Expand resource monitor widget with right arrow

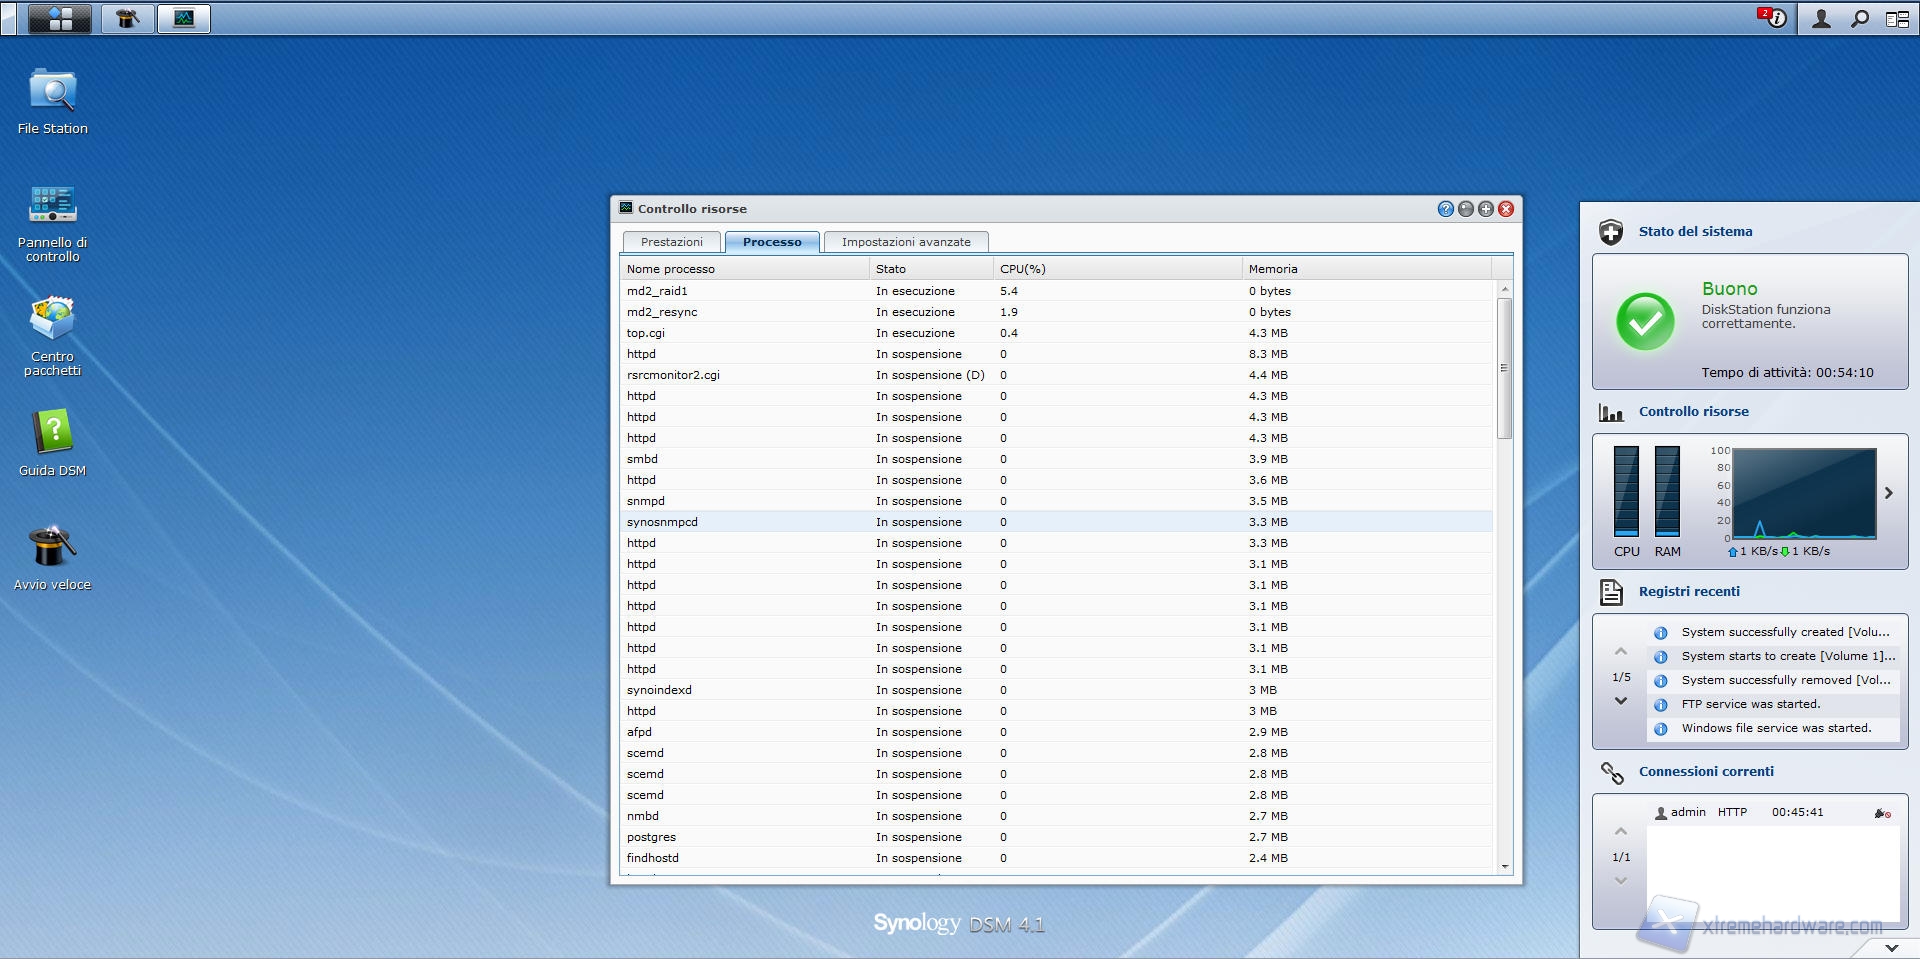1888,493
